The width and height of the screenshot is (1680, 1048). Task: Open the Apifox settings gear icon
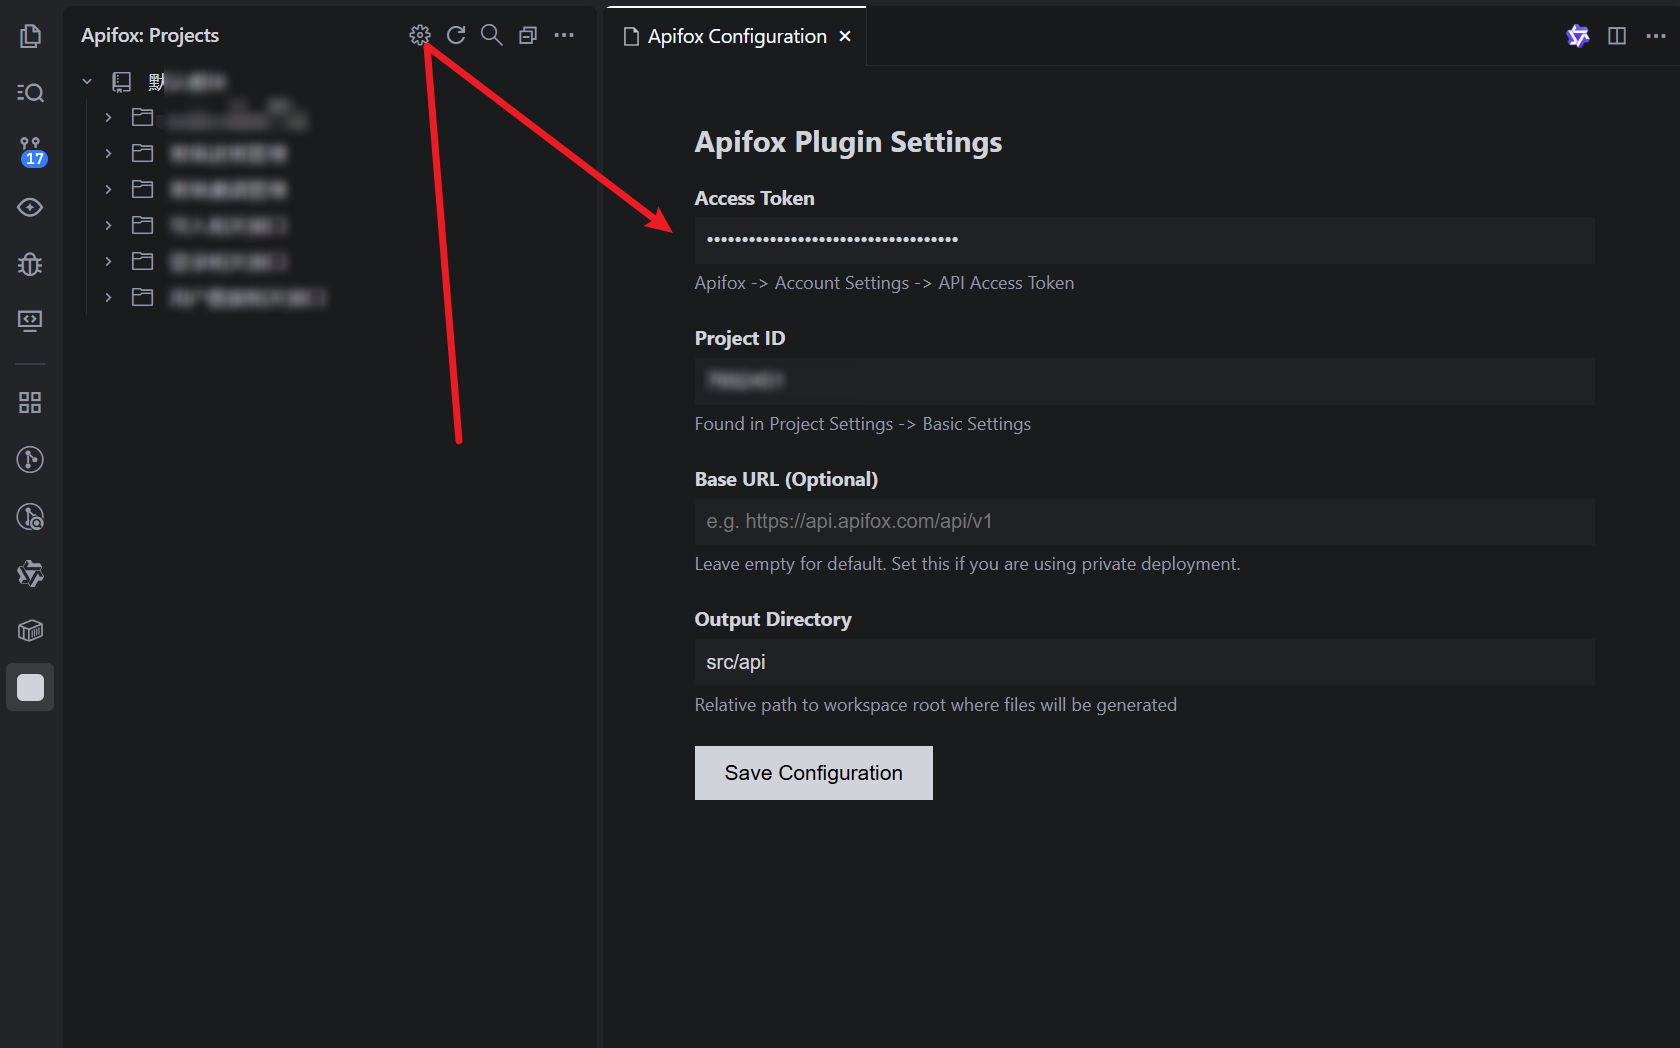(x=420, y=35)
